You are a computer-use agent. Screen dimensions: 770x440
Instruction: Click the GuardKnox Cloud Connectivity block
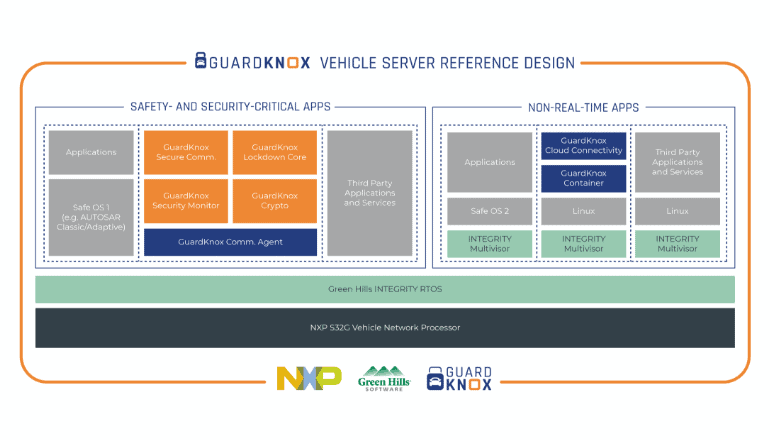(x=584, y=146)
